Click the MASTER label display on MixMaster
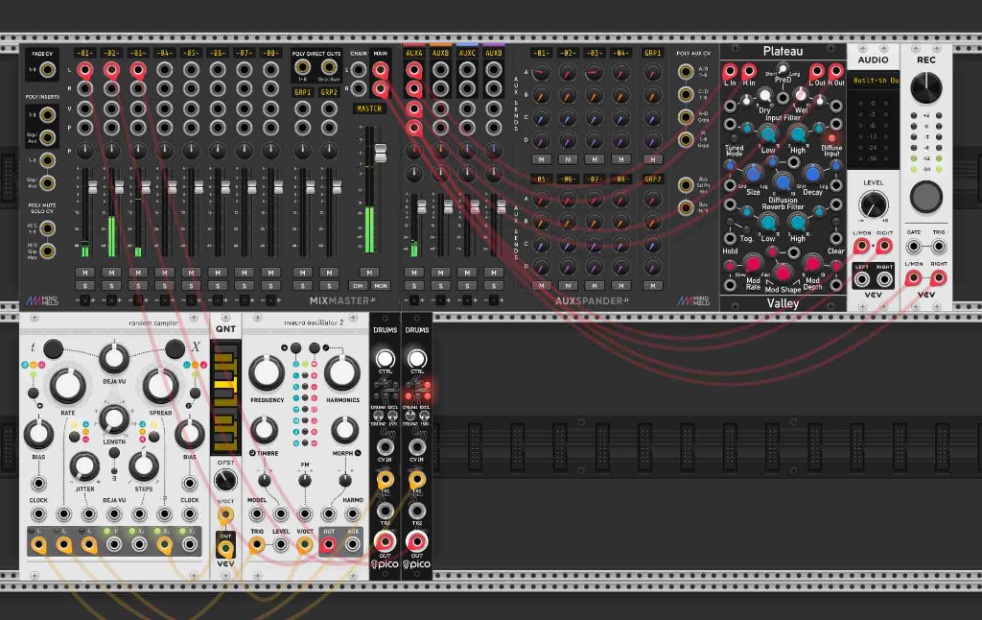 tap(368, 108)
